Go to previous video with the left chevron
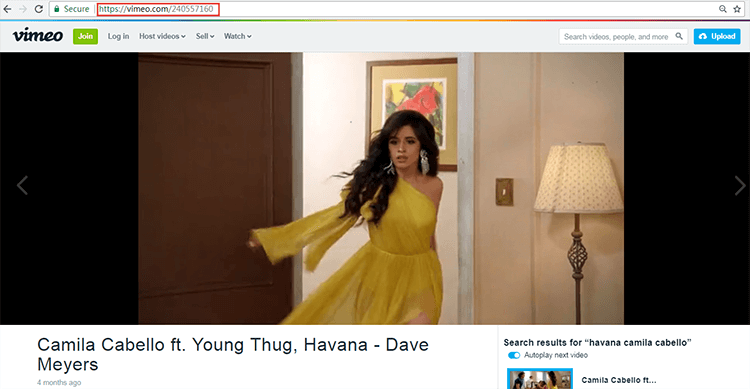Screen dimensions: 750x389 pos(22,186)
